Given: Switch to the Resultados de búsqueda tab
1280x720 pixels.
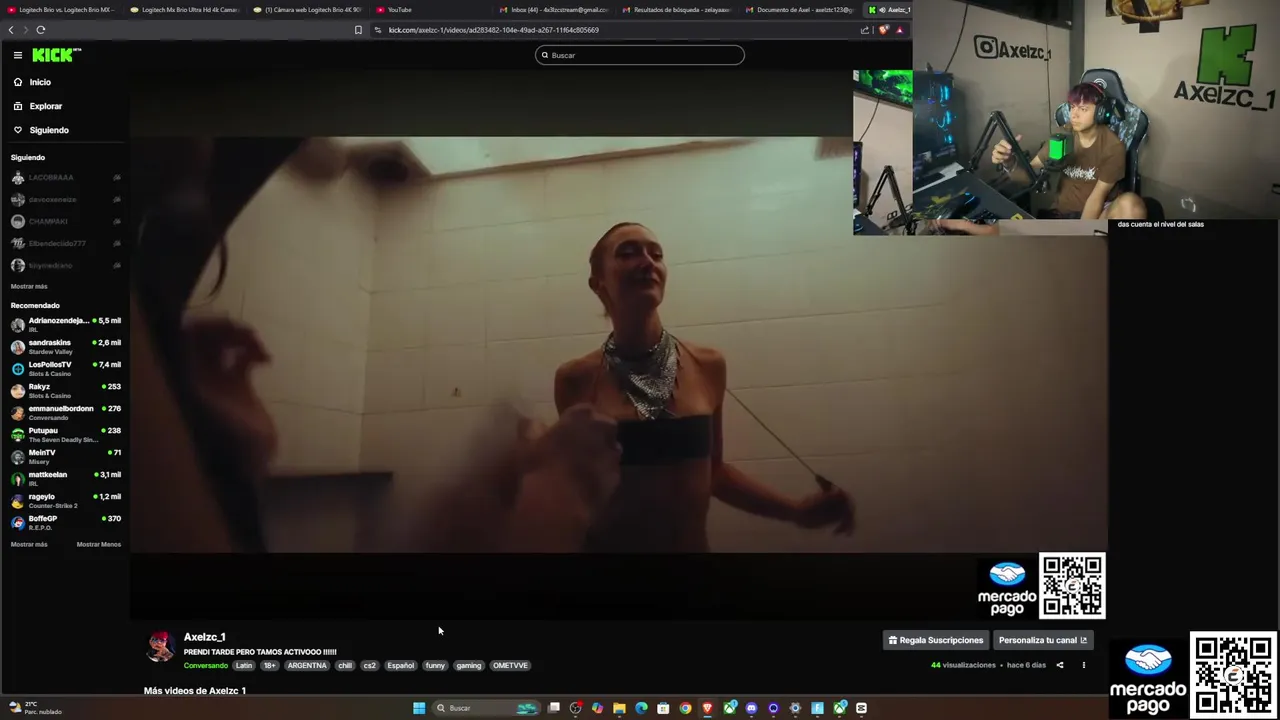Looking at the screenshot, I should [x=677, y=10].
